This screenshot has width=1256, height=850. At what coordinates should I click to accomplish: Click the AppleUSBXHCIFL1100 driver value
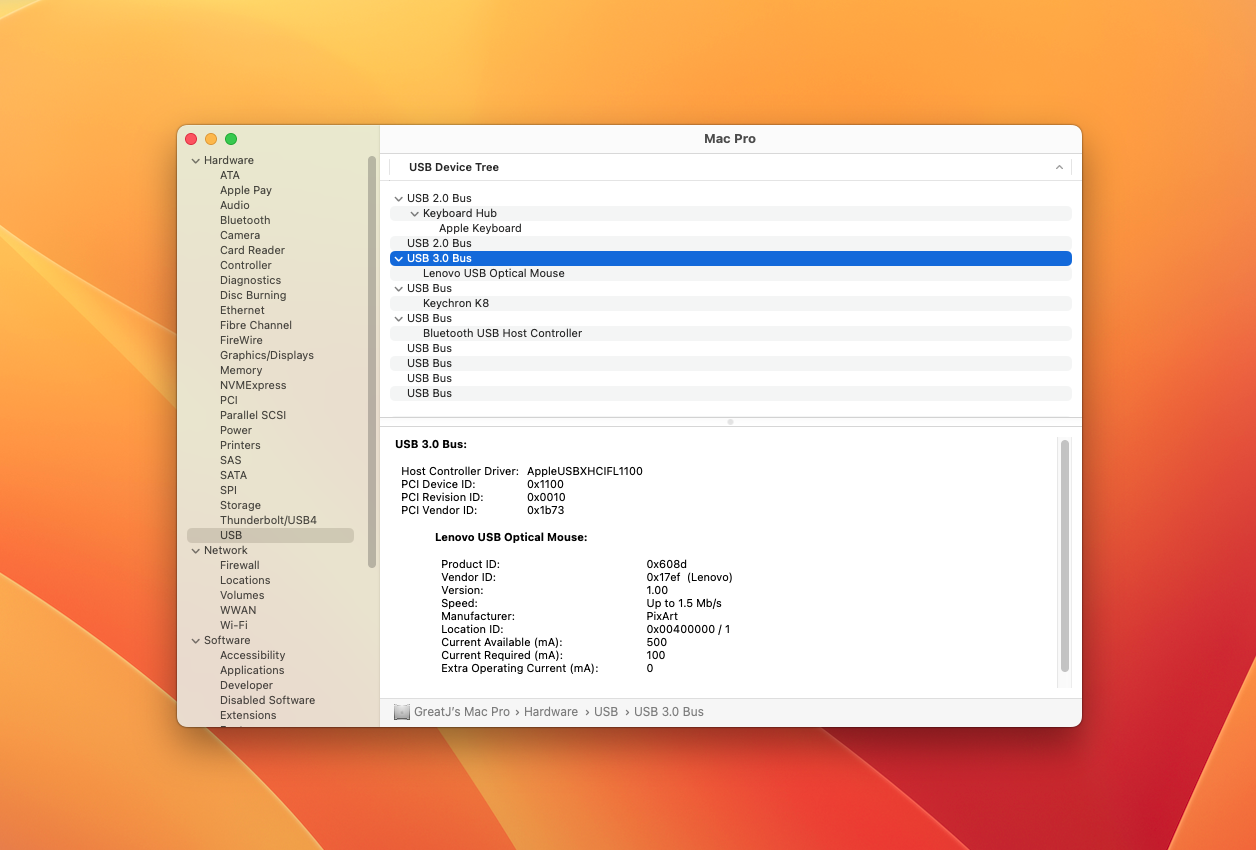[x=585, y=471]
